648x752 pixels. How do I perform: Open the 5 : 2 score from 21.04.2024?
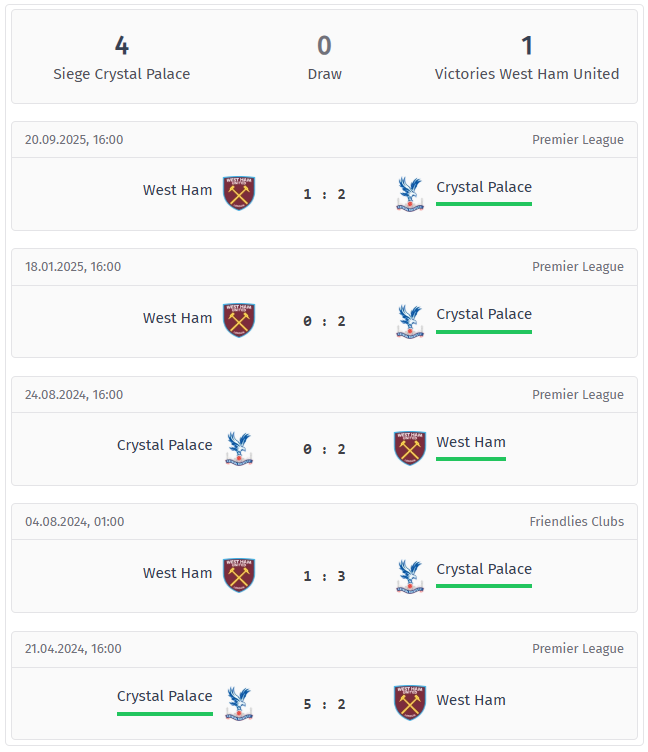(325, 704)
